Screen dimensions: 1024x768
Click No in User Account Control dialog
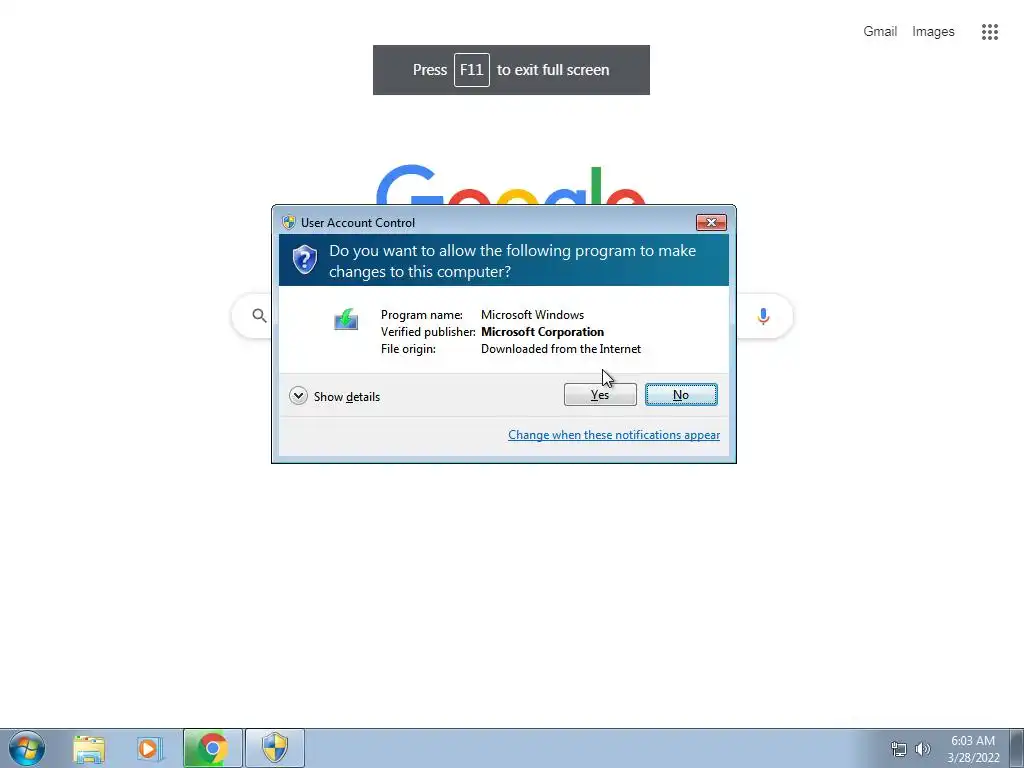[681, 394]
